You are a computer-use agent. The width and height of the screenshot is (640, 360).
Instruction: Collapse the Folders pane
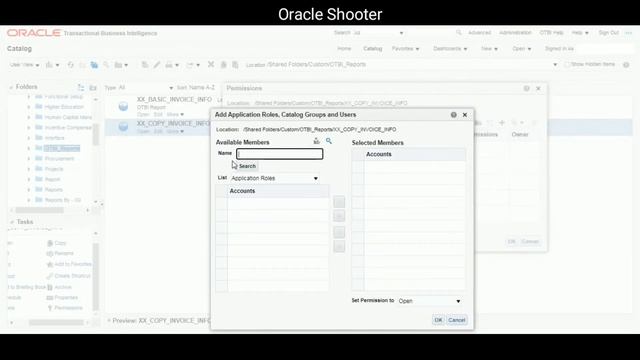point(11,87)
